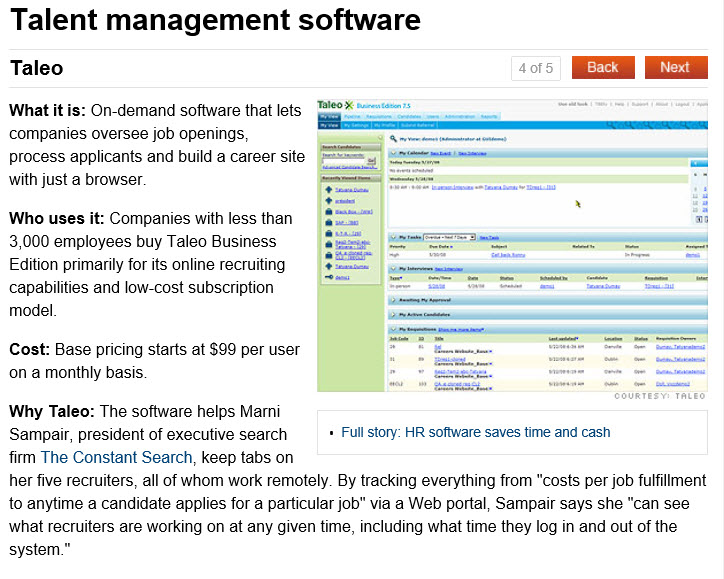Image resolution: width=724 pixels, height=579 pixels.
Task: Click the orange Next button
Action: 674,67
